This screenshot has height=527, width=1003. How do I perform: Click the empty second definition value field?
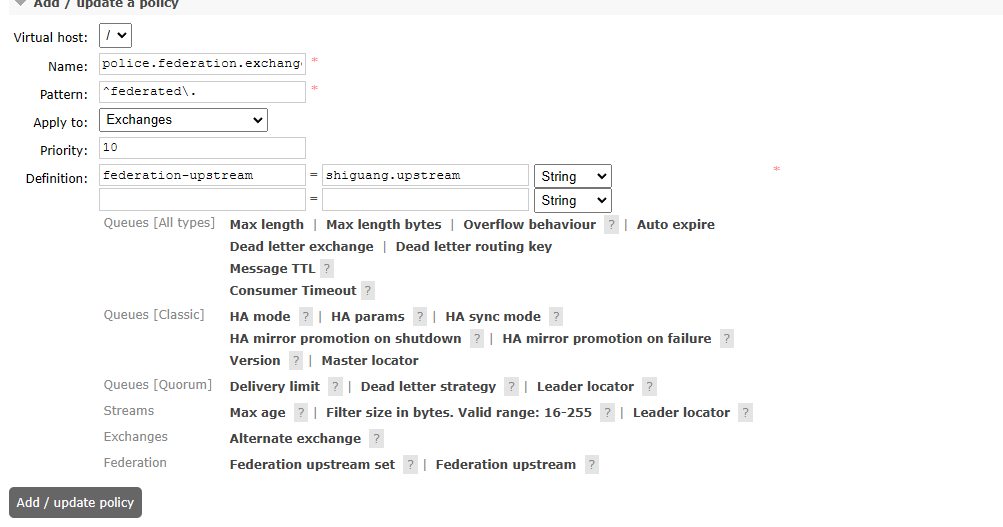click(425, 200)
